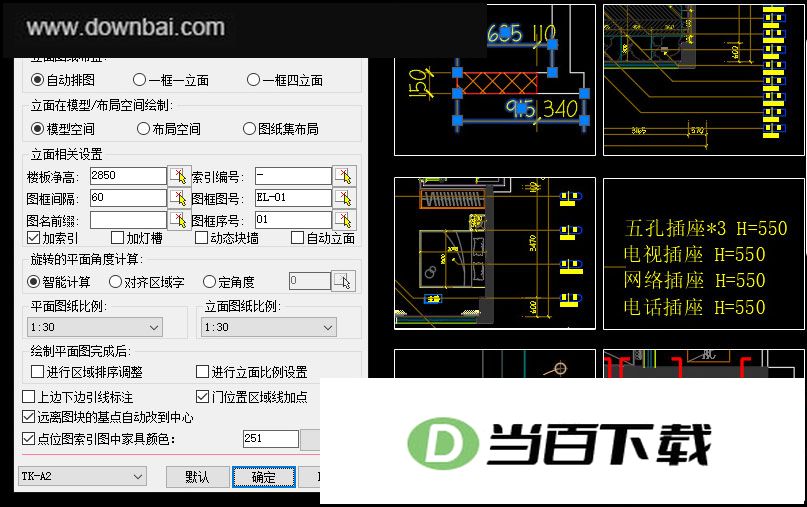The height and width of the screenshot is (507, 807).
Task: Click the 确定 button
Action: (264, 477)
